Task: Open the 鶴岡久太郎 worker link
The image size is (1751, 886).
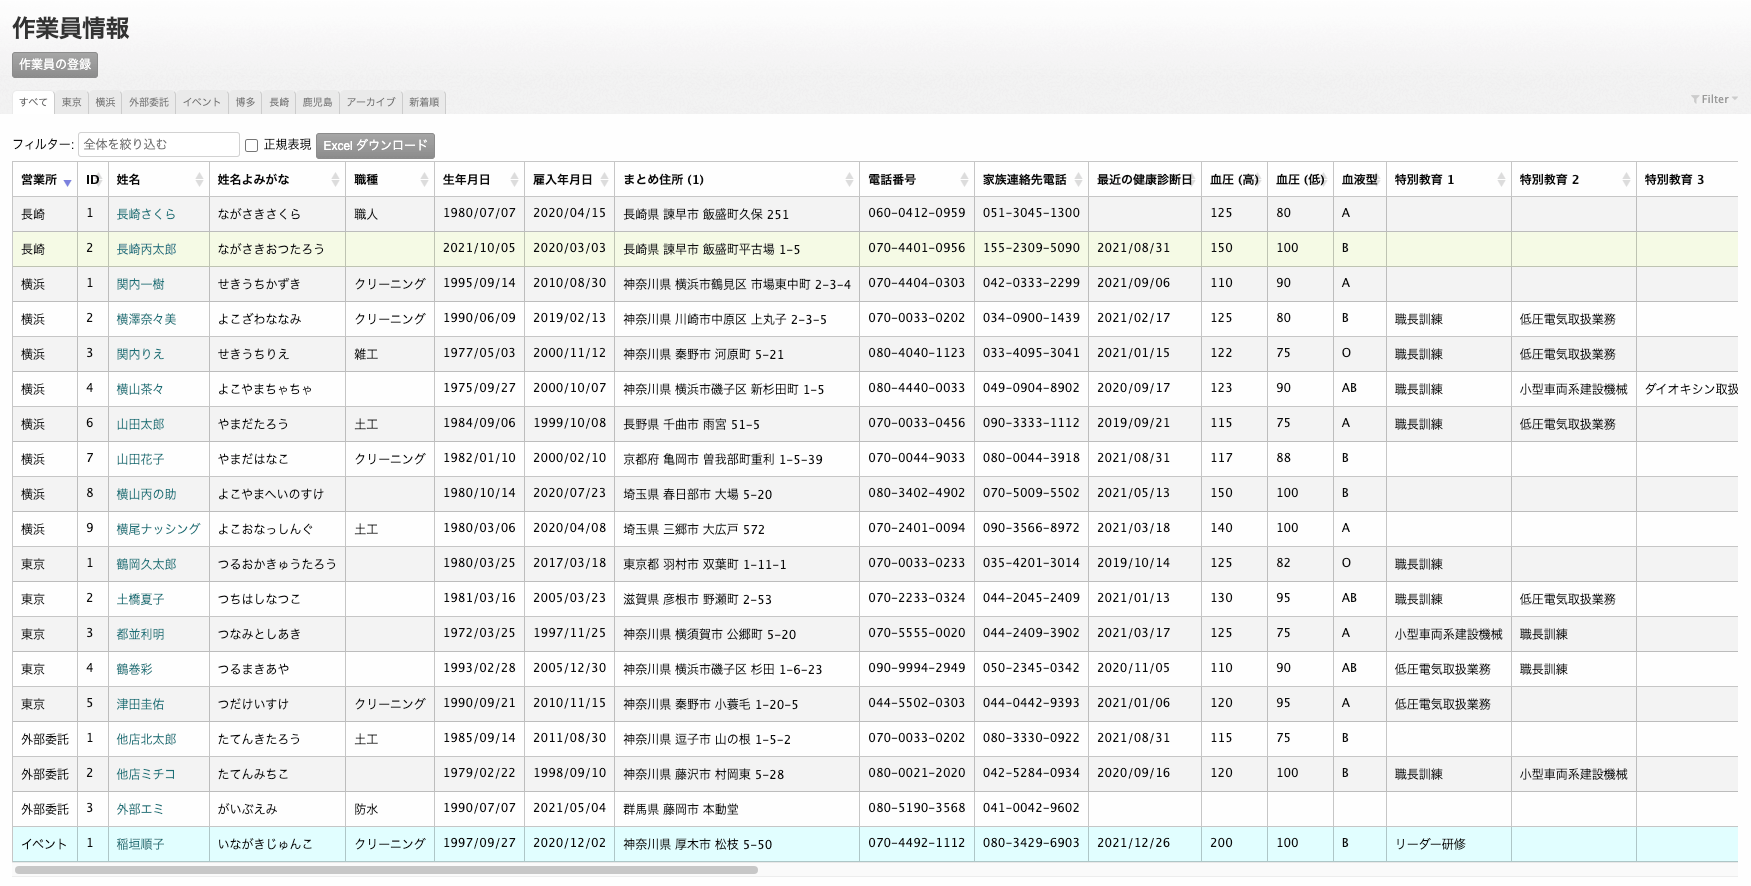Action: tap(146, 564)
